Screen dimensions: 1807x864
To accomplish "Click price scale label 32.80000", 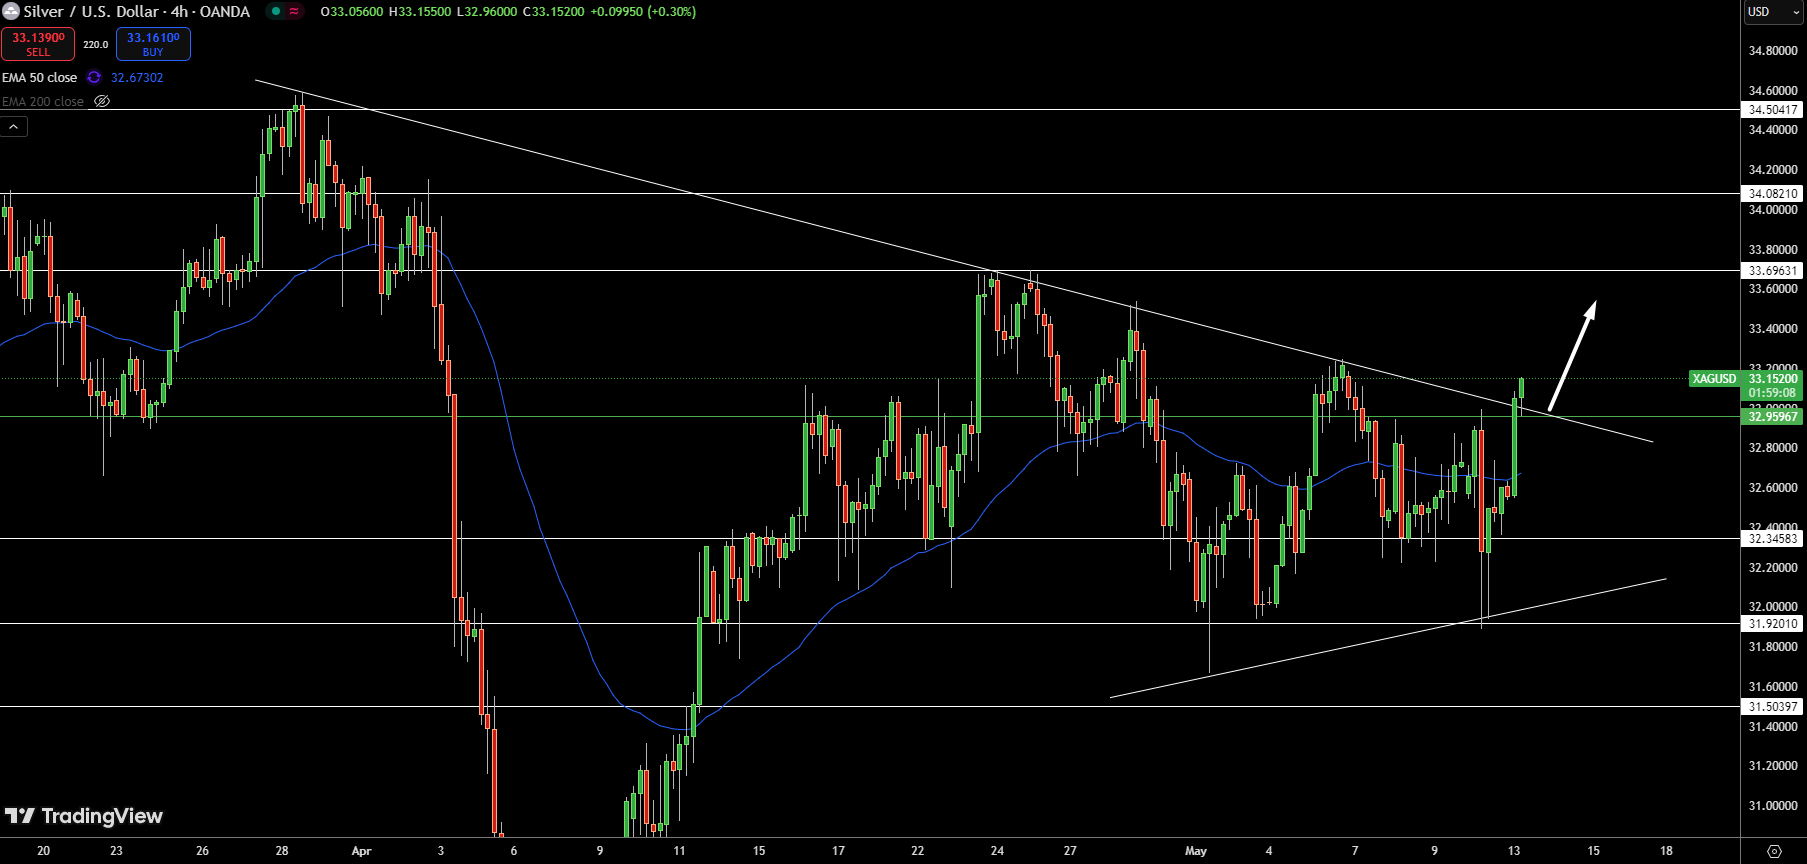I will pos(1773,447).
